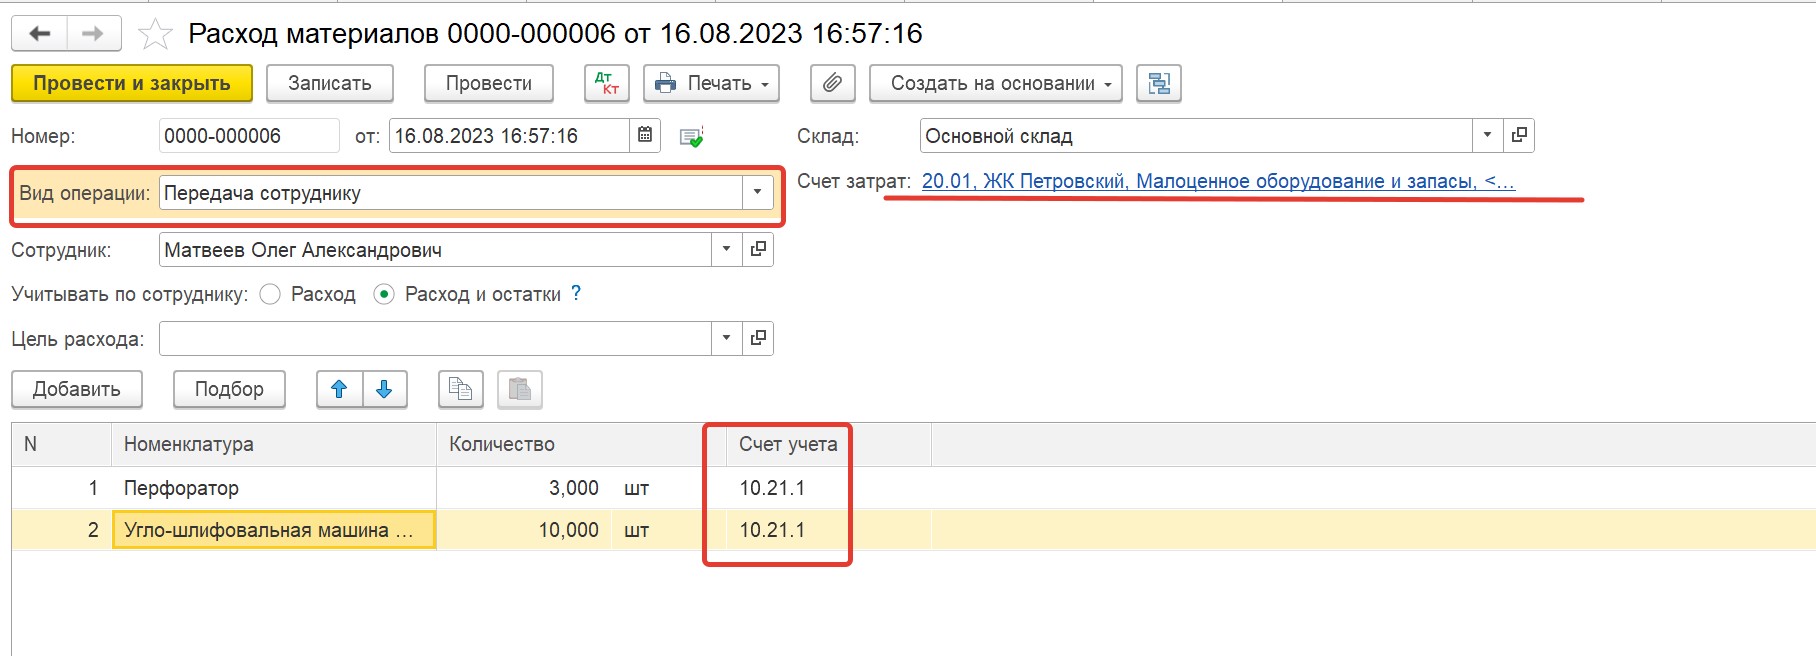Click Провести и закрыть button
1816x656 pixels.
(132, 83)
